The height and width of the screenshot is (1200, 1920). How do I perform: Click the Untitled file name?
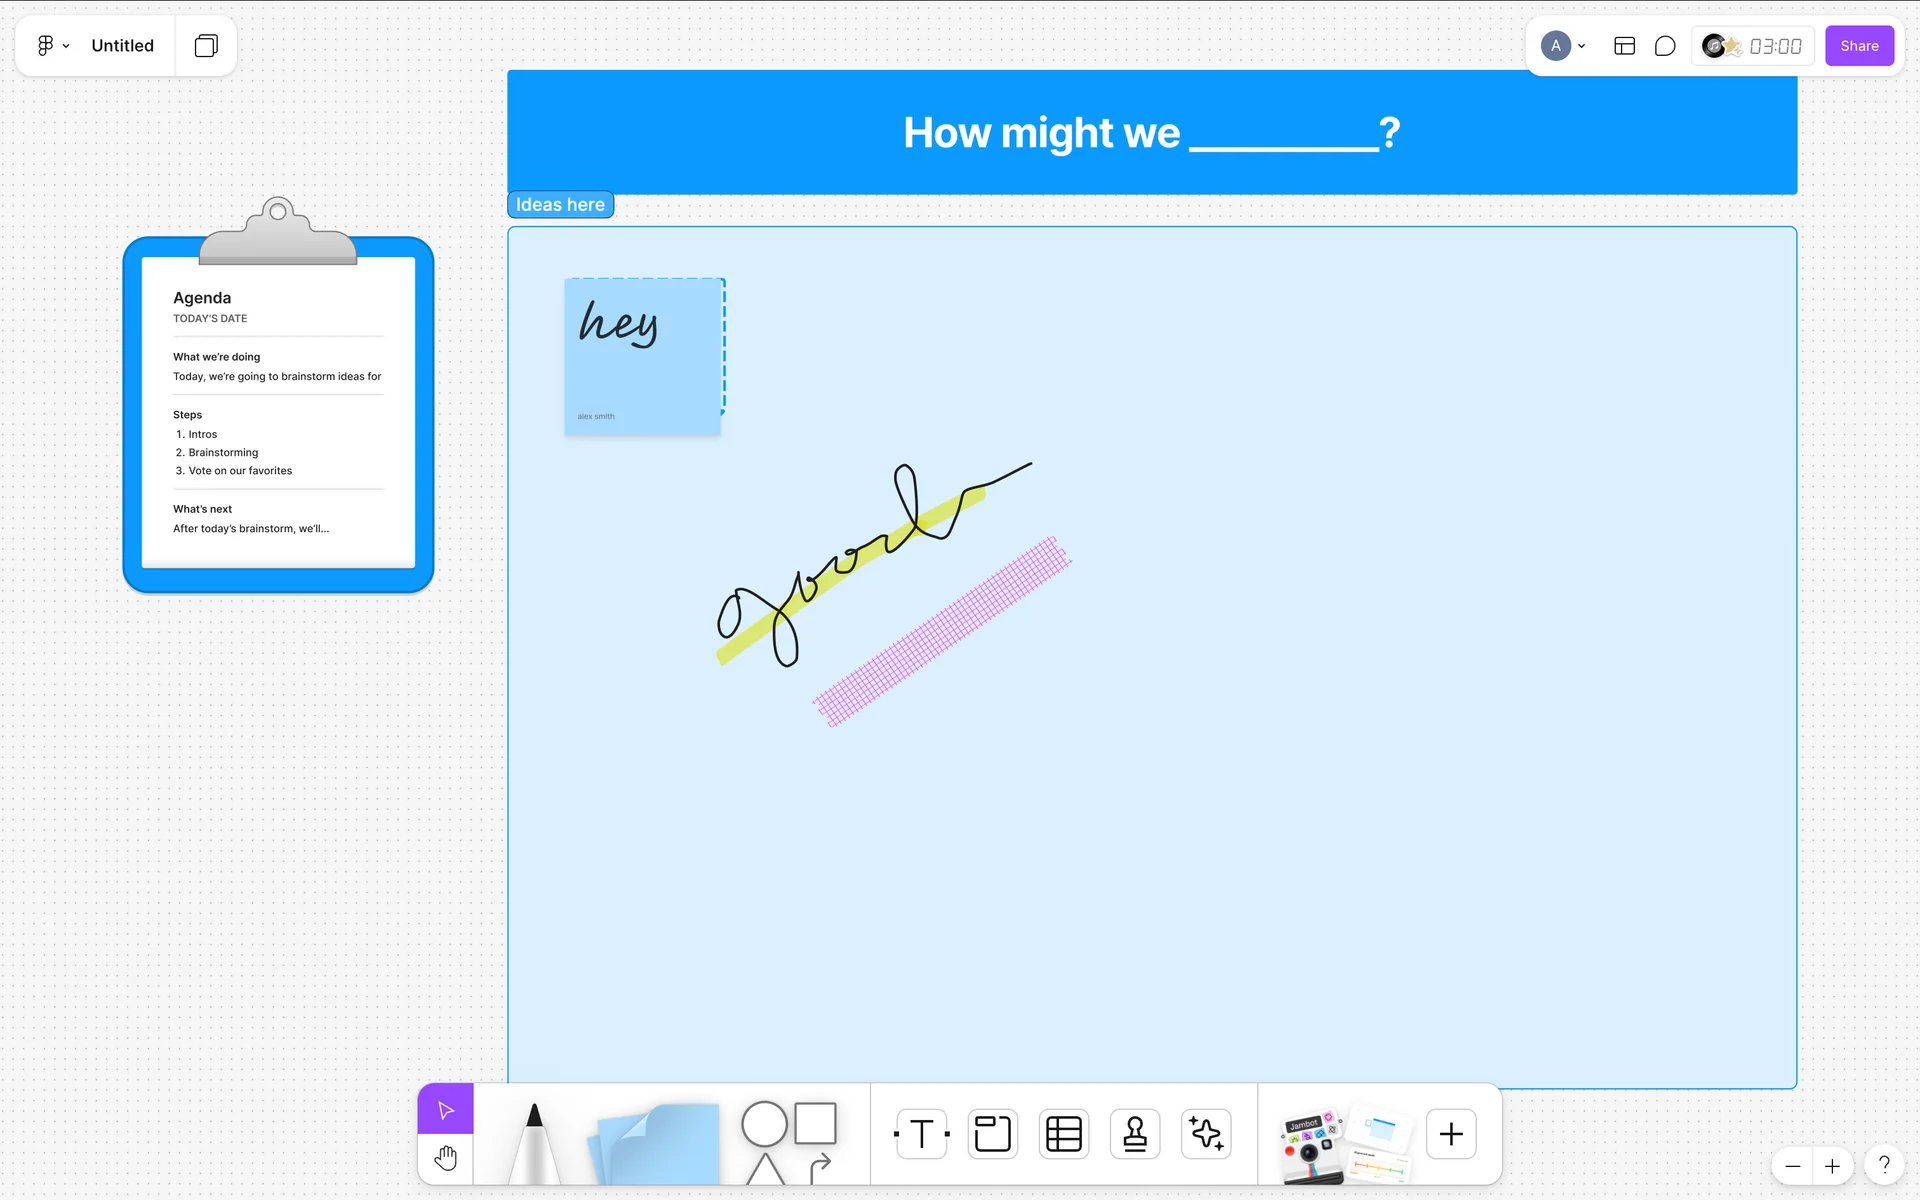click(122, 46)
